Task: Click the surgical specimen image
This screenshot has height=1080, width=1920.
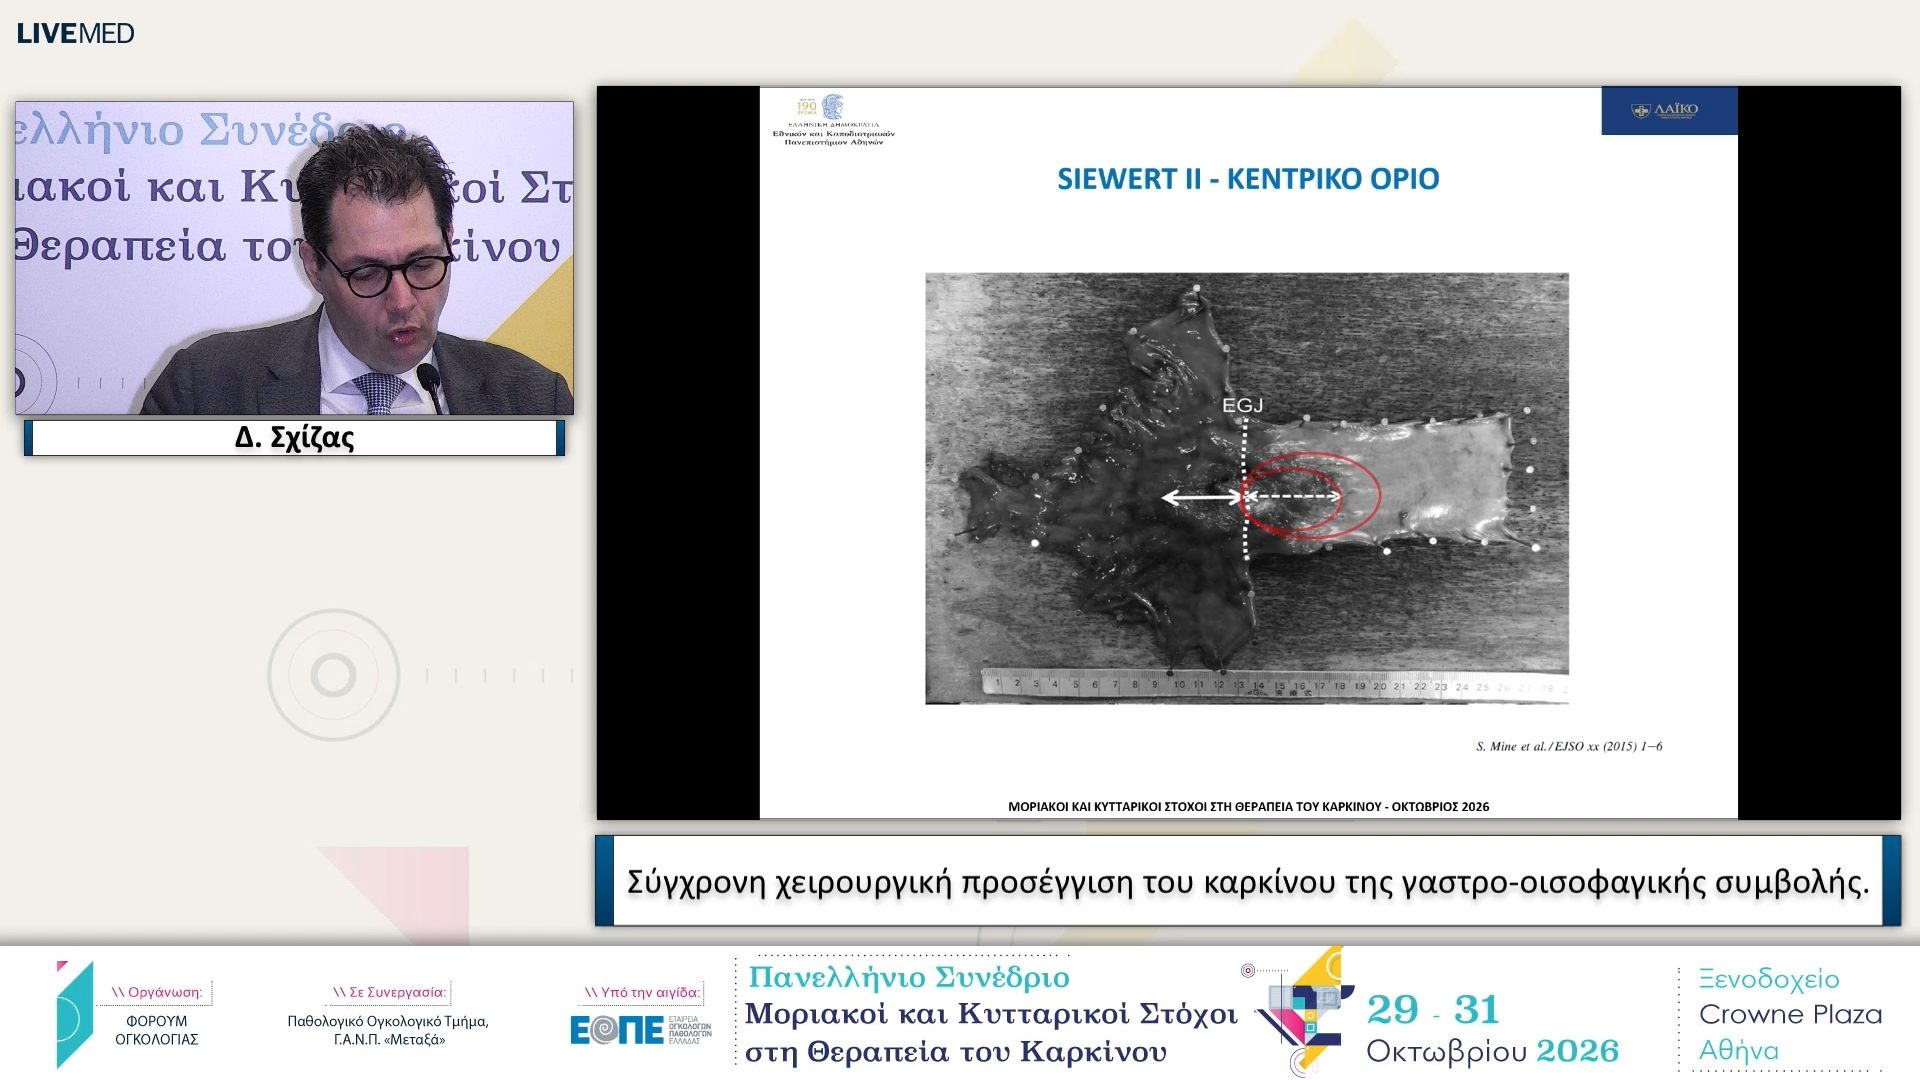Action: pos(1247,488)
